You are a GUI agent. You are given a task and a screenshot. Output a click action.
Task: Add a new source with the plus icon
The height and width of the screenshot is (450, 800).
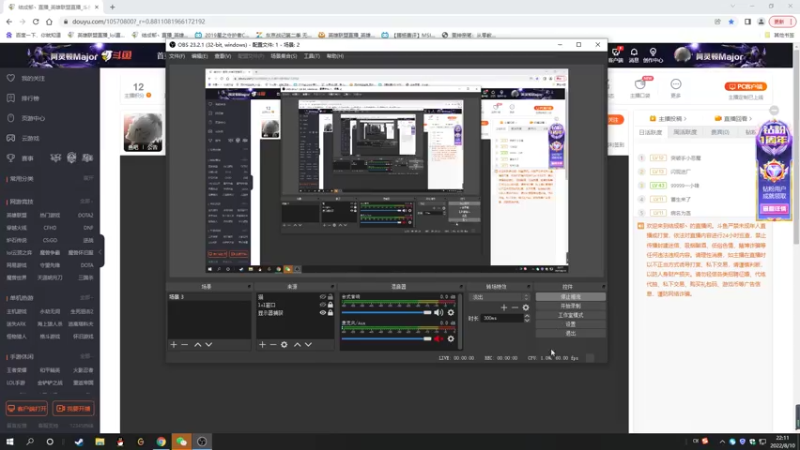[262, 345]
